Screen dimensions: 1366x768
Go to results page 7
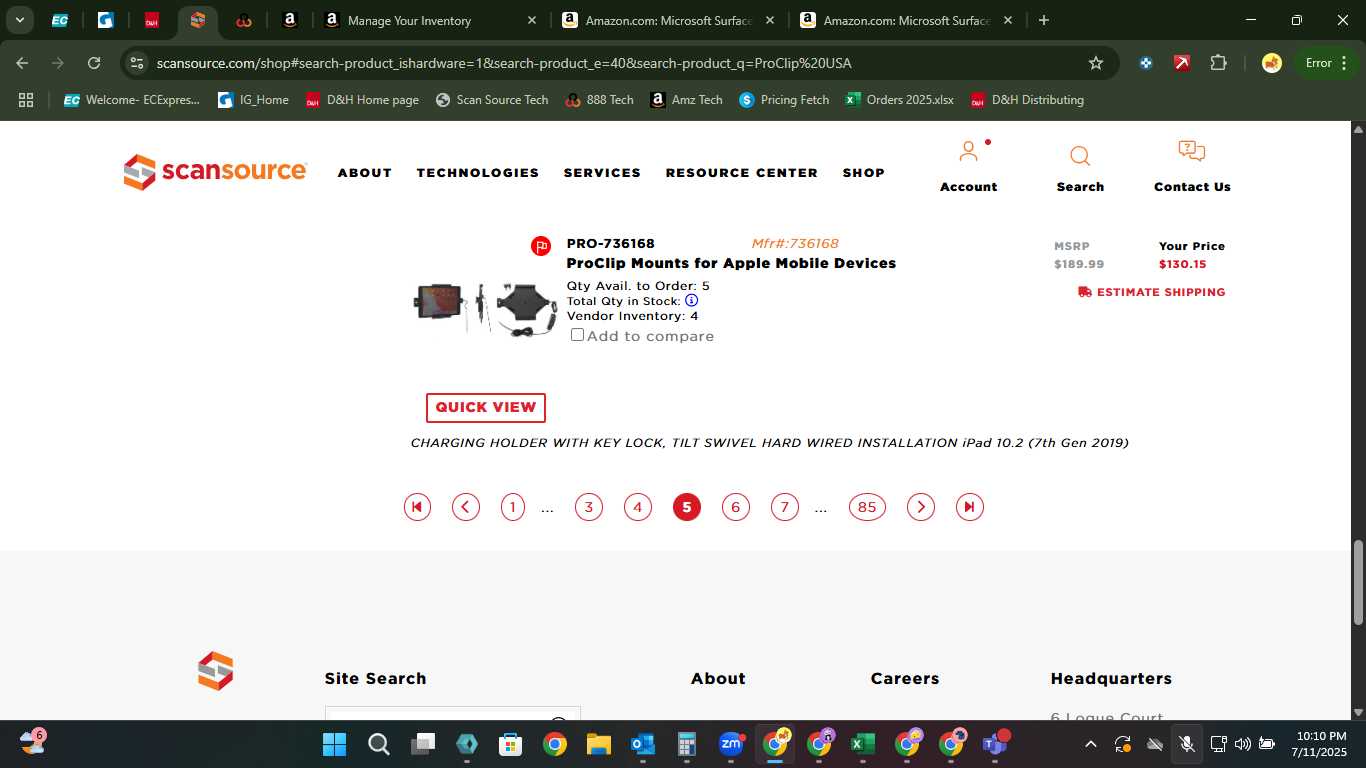785,507
